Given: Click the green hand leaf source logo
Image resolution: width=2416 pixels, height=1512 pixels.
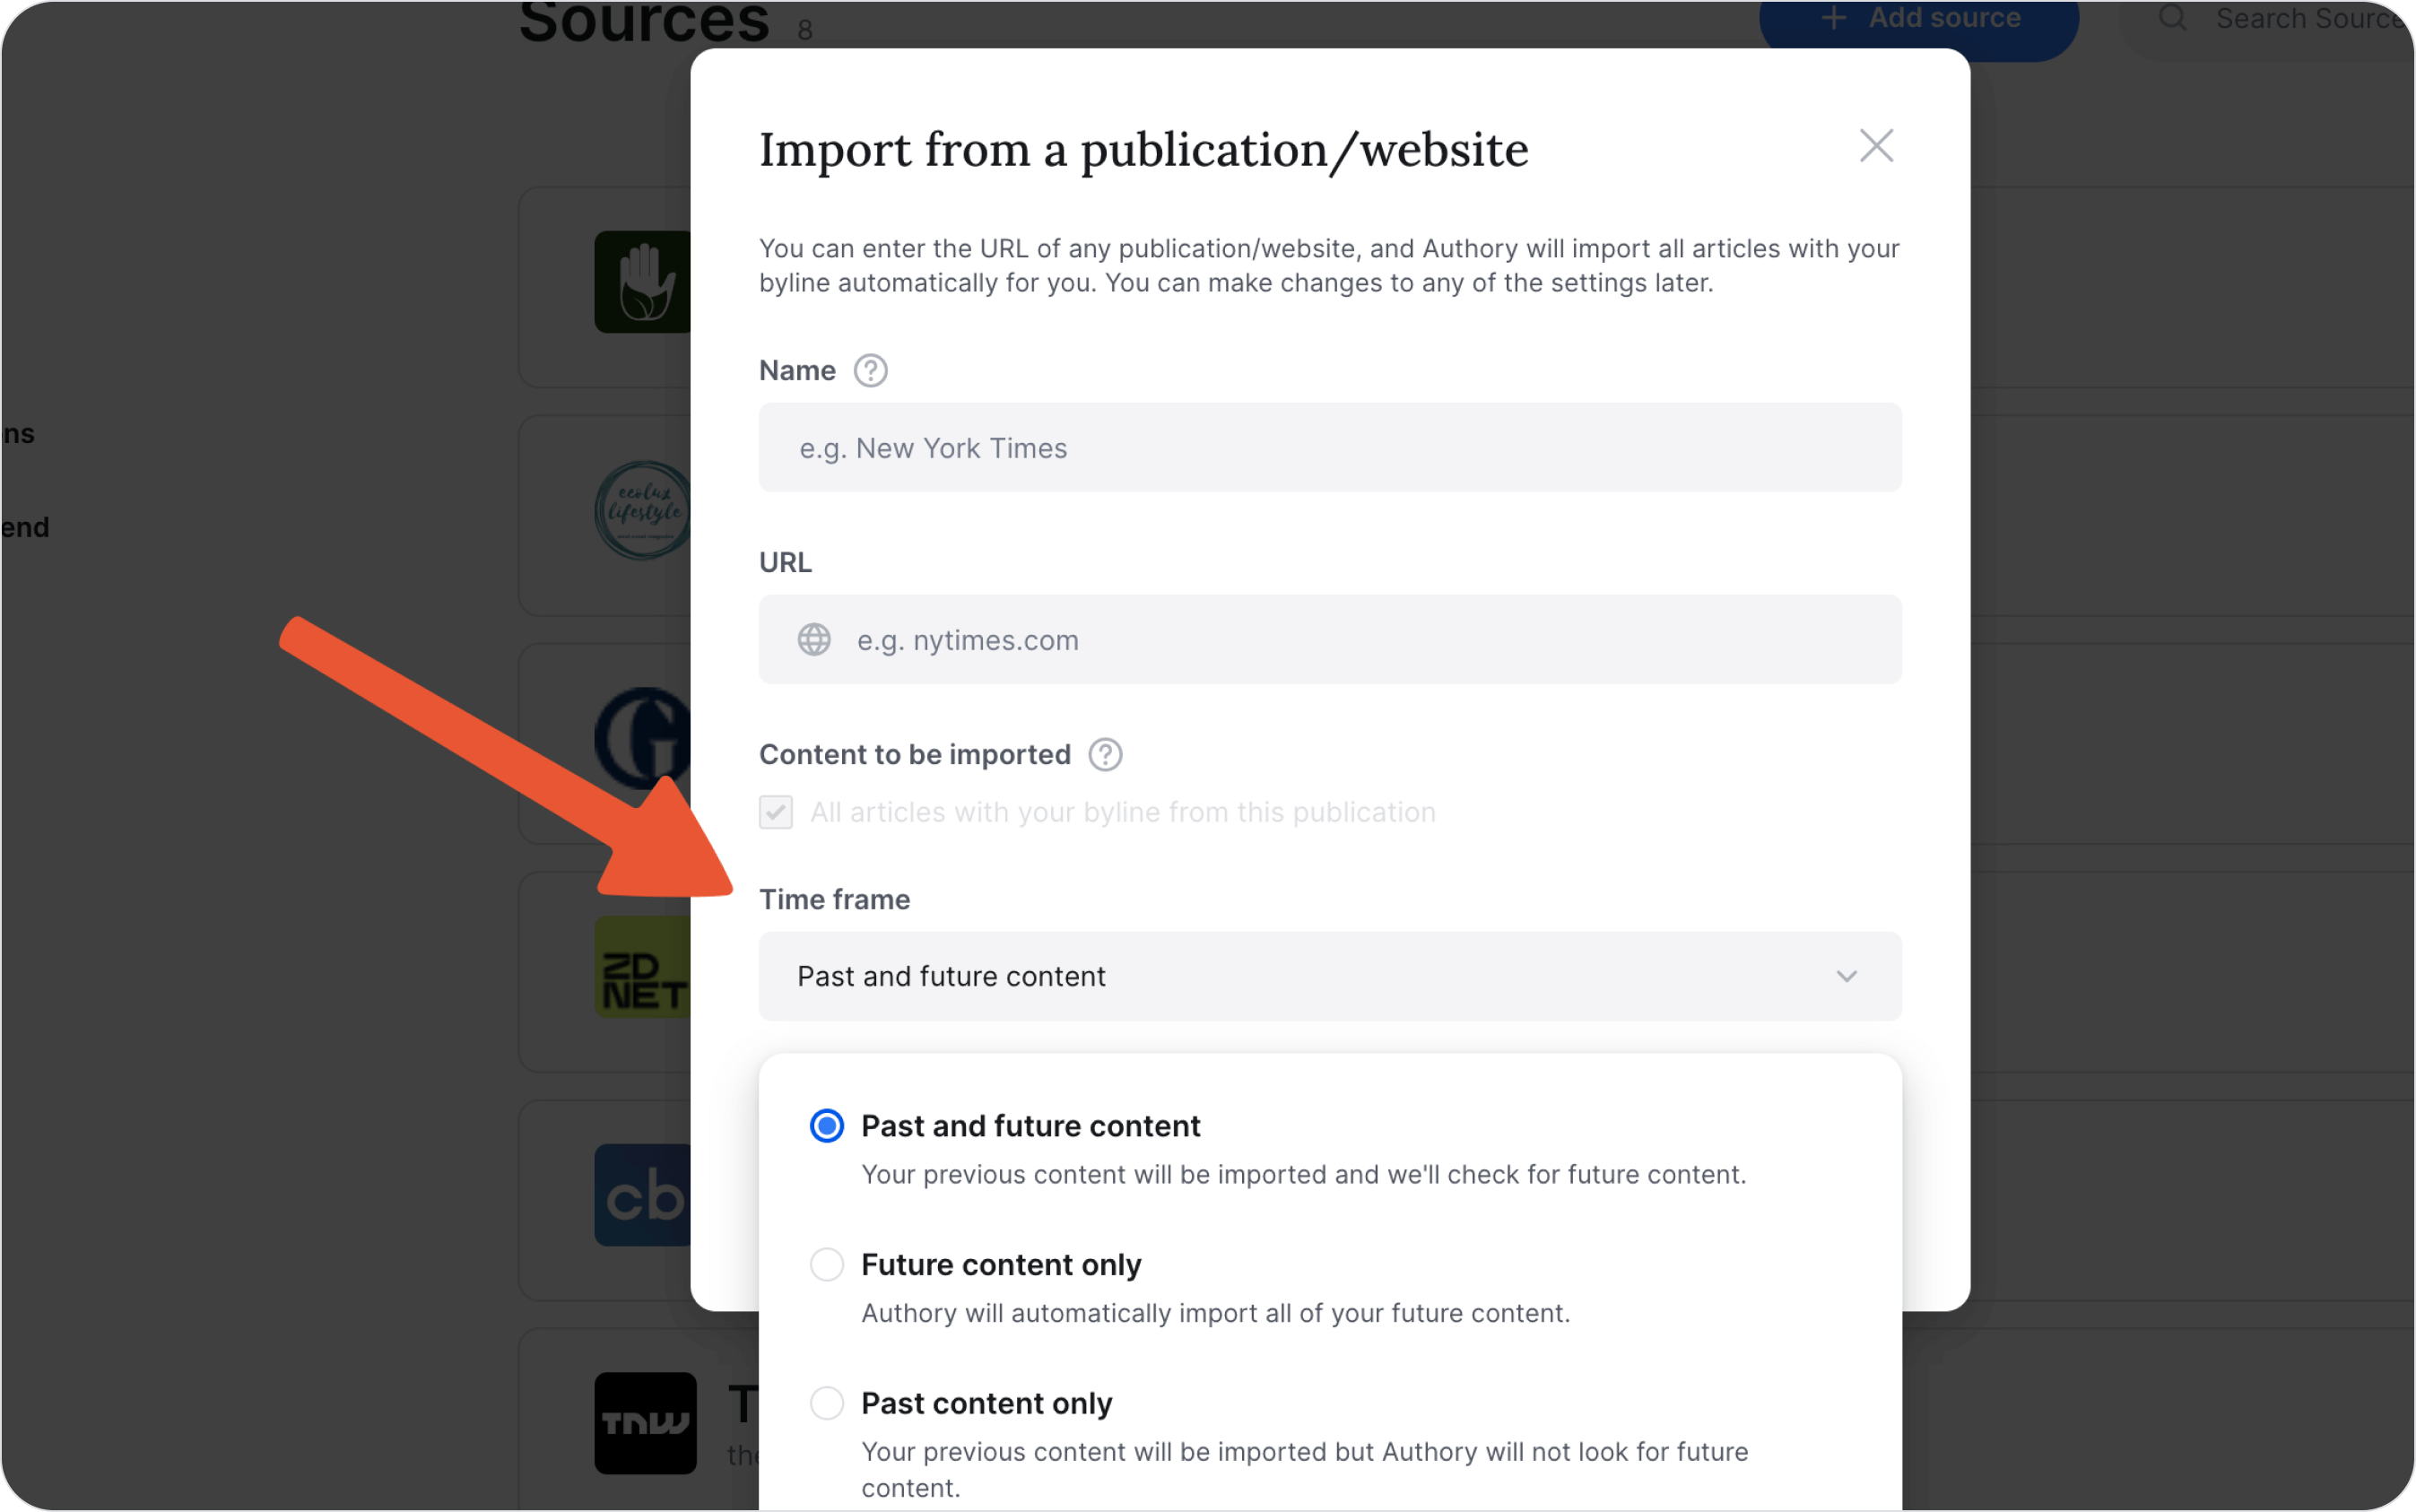Looking at the screenshot, I should click(642, 282).
